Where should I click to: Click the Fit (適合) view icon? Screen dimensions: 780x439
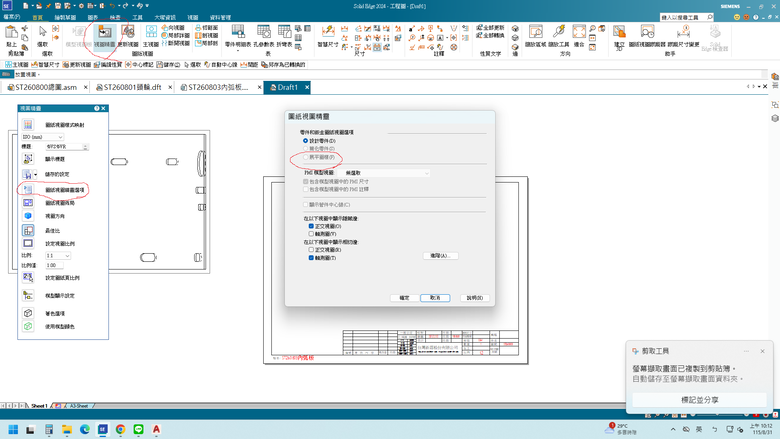coord(579,36)
